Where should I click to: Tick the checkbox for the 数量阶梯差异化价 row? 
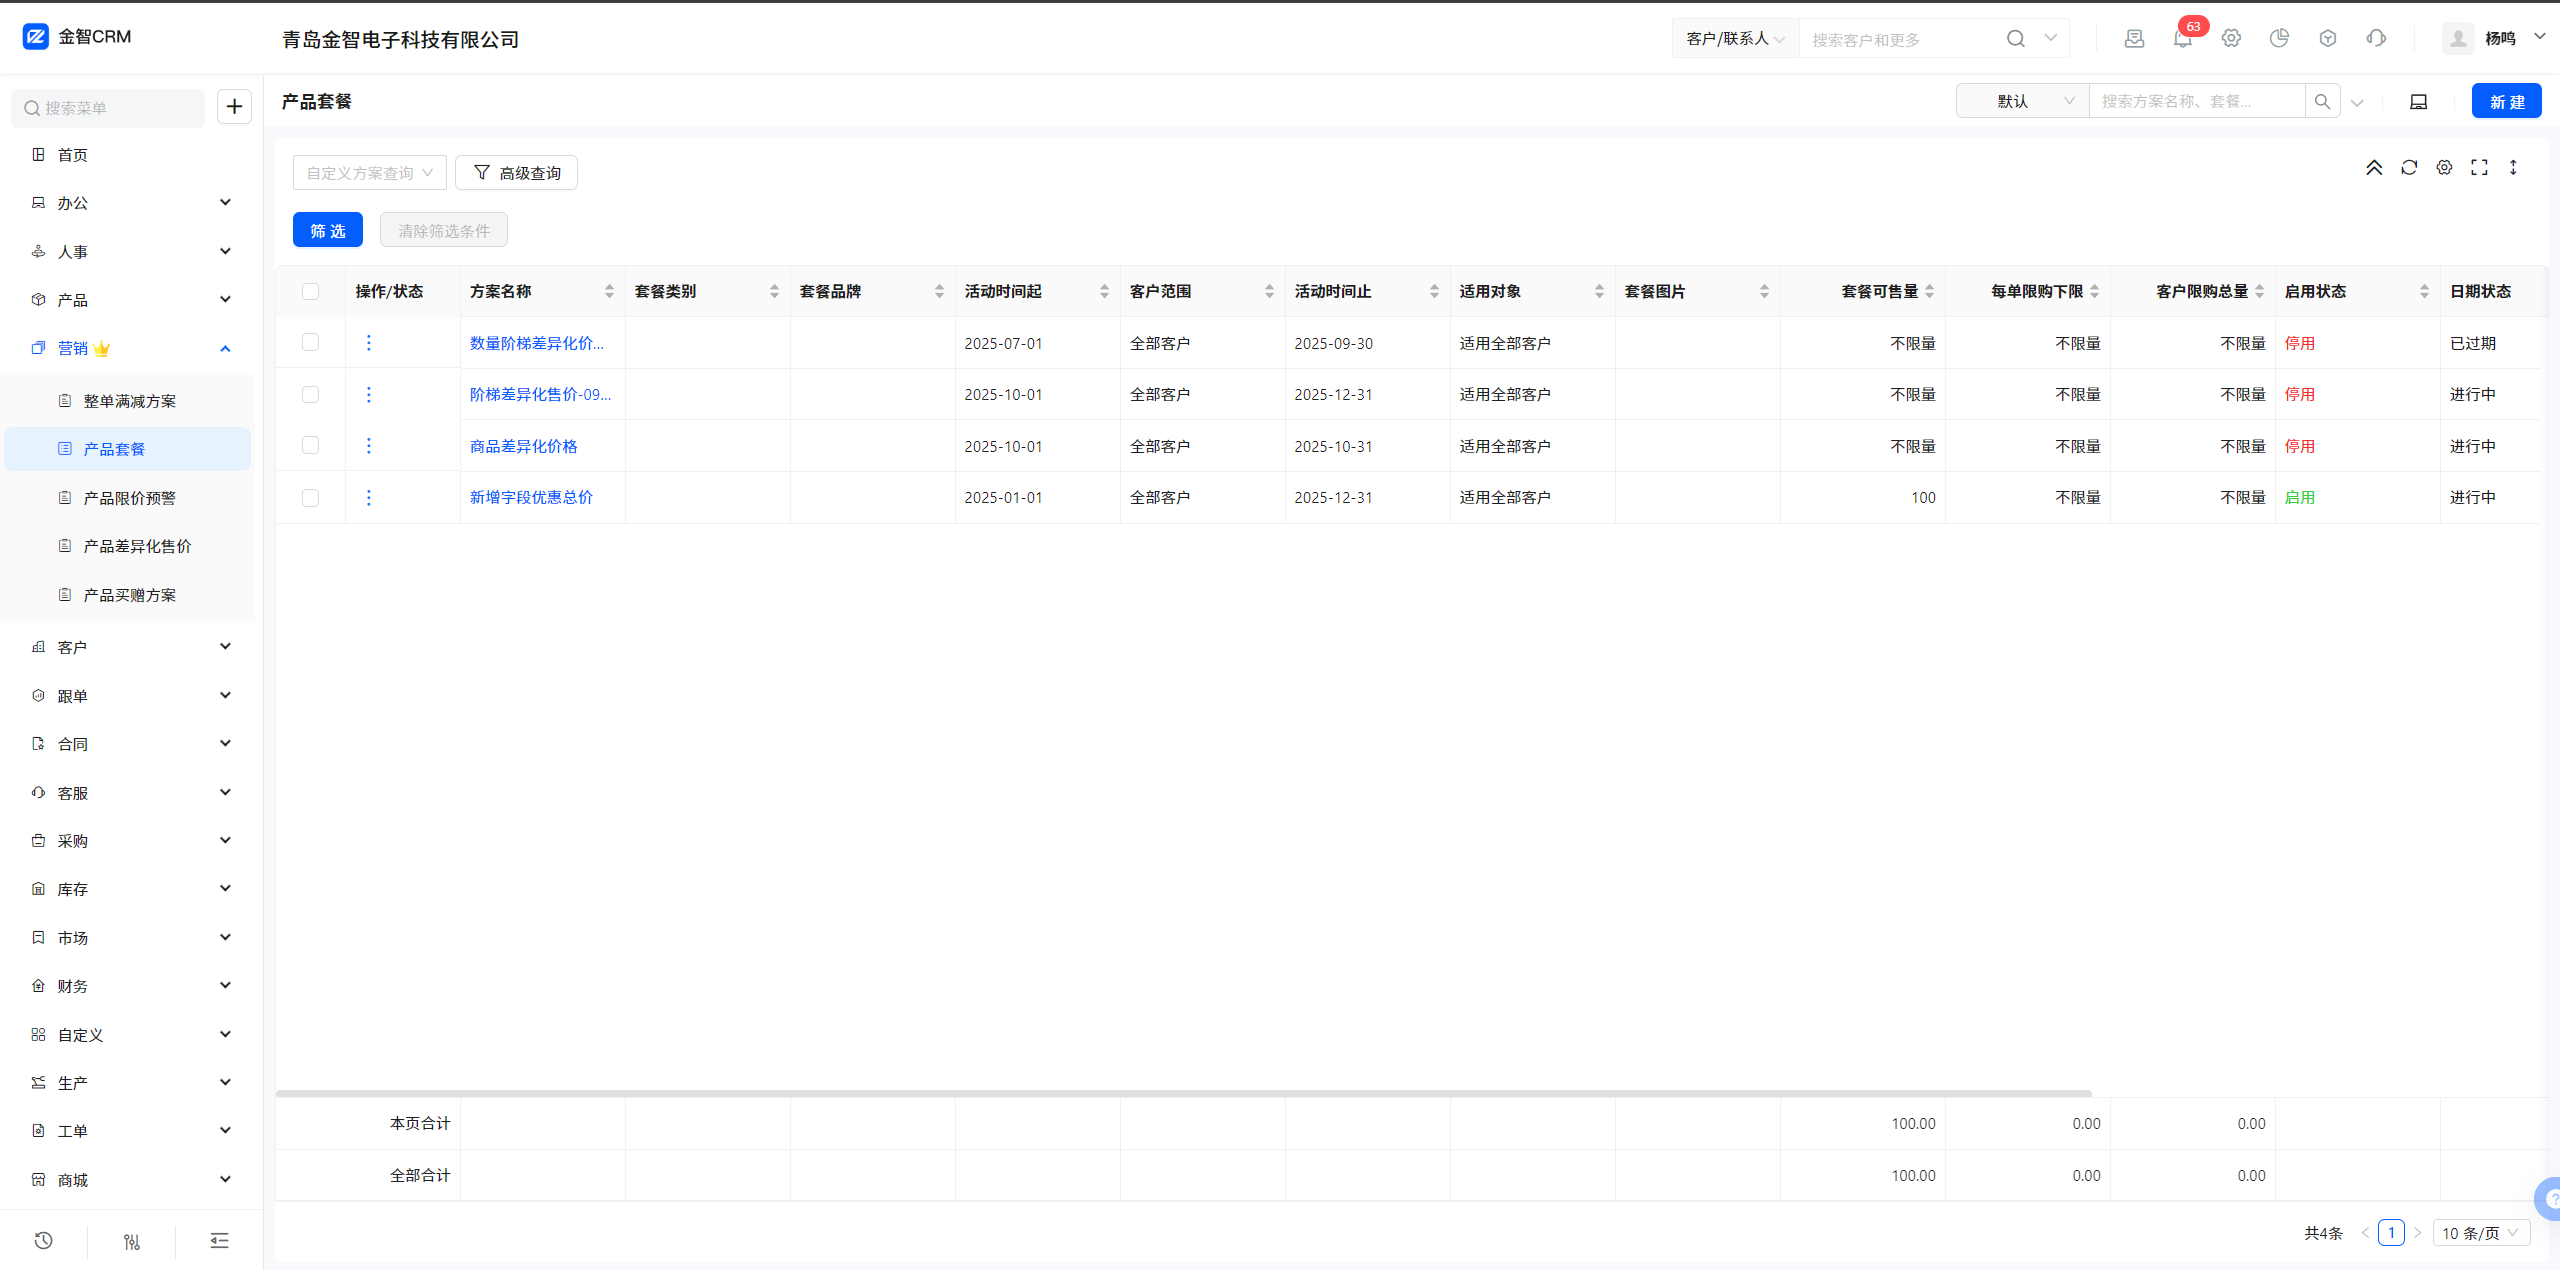point(310,343)
